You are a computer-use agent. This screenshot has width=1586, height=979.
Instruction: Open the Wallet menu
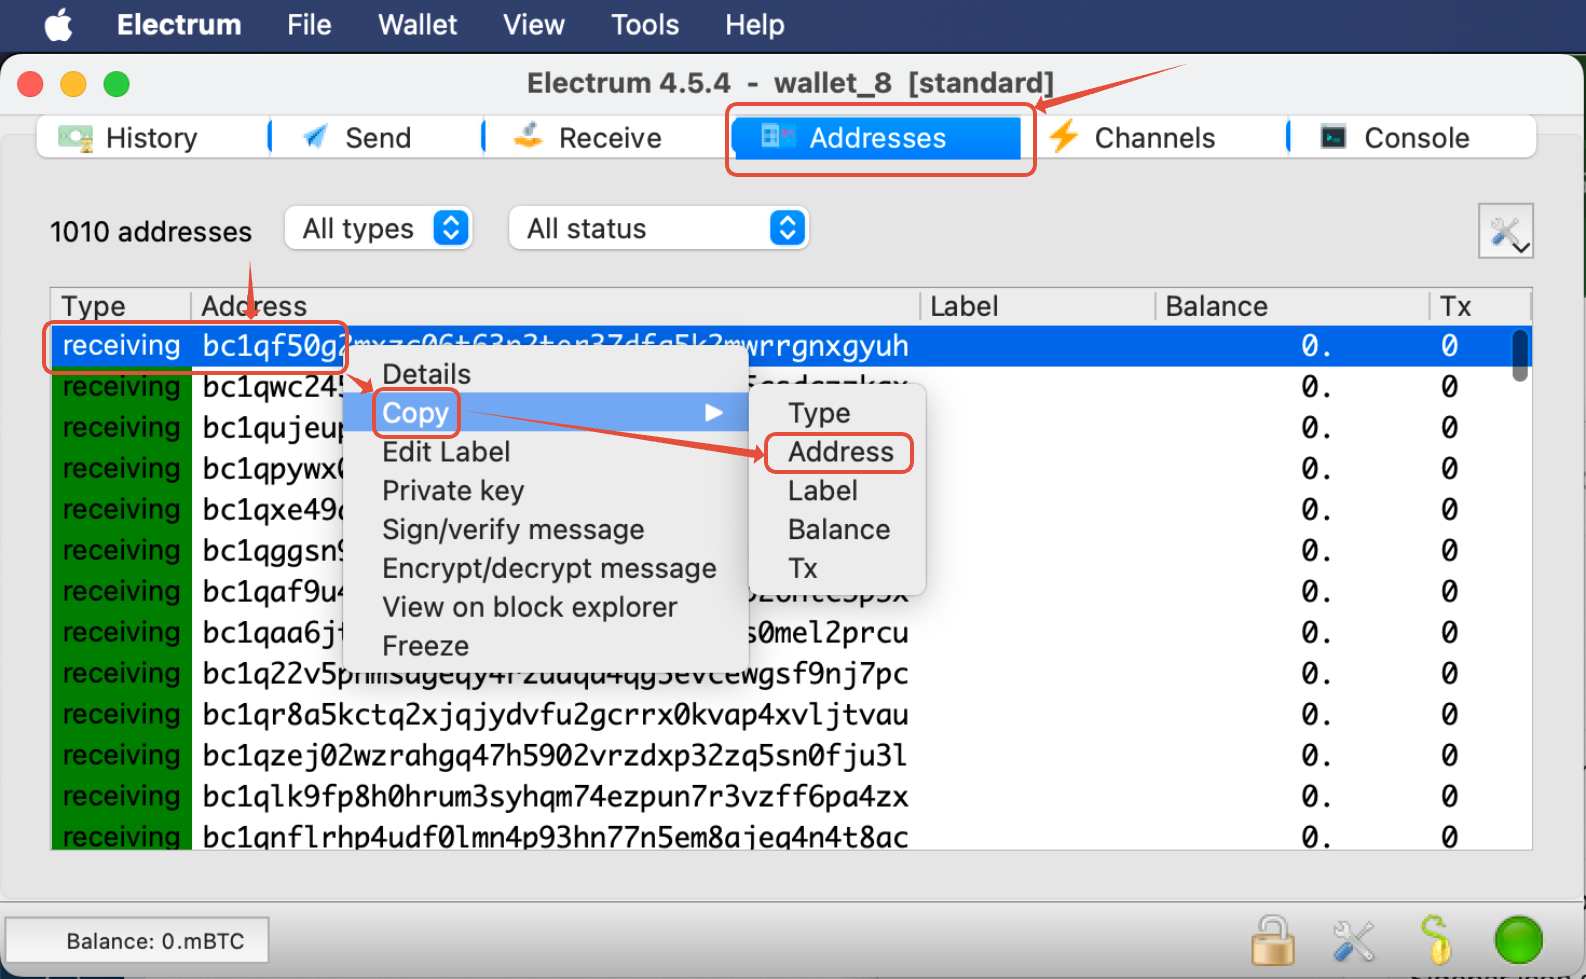pos(417,25)
